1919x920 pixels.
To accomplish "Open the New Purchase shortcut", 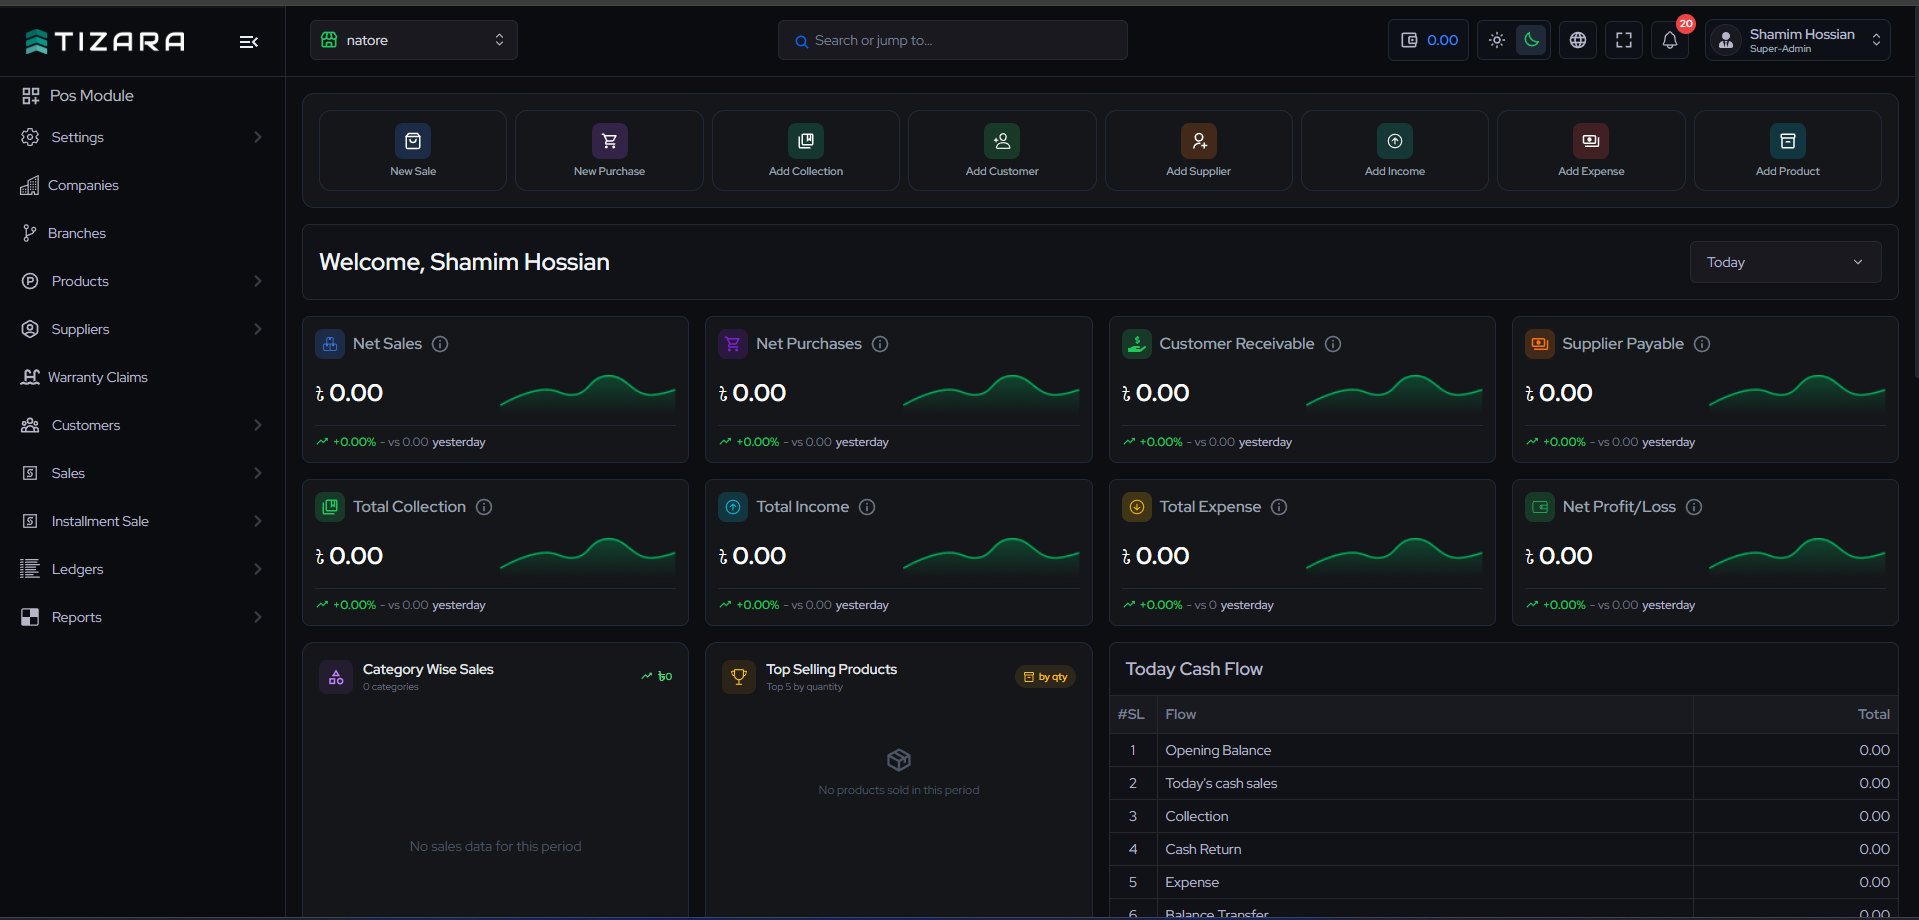I will (x=609, y=150).
